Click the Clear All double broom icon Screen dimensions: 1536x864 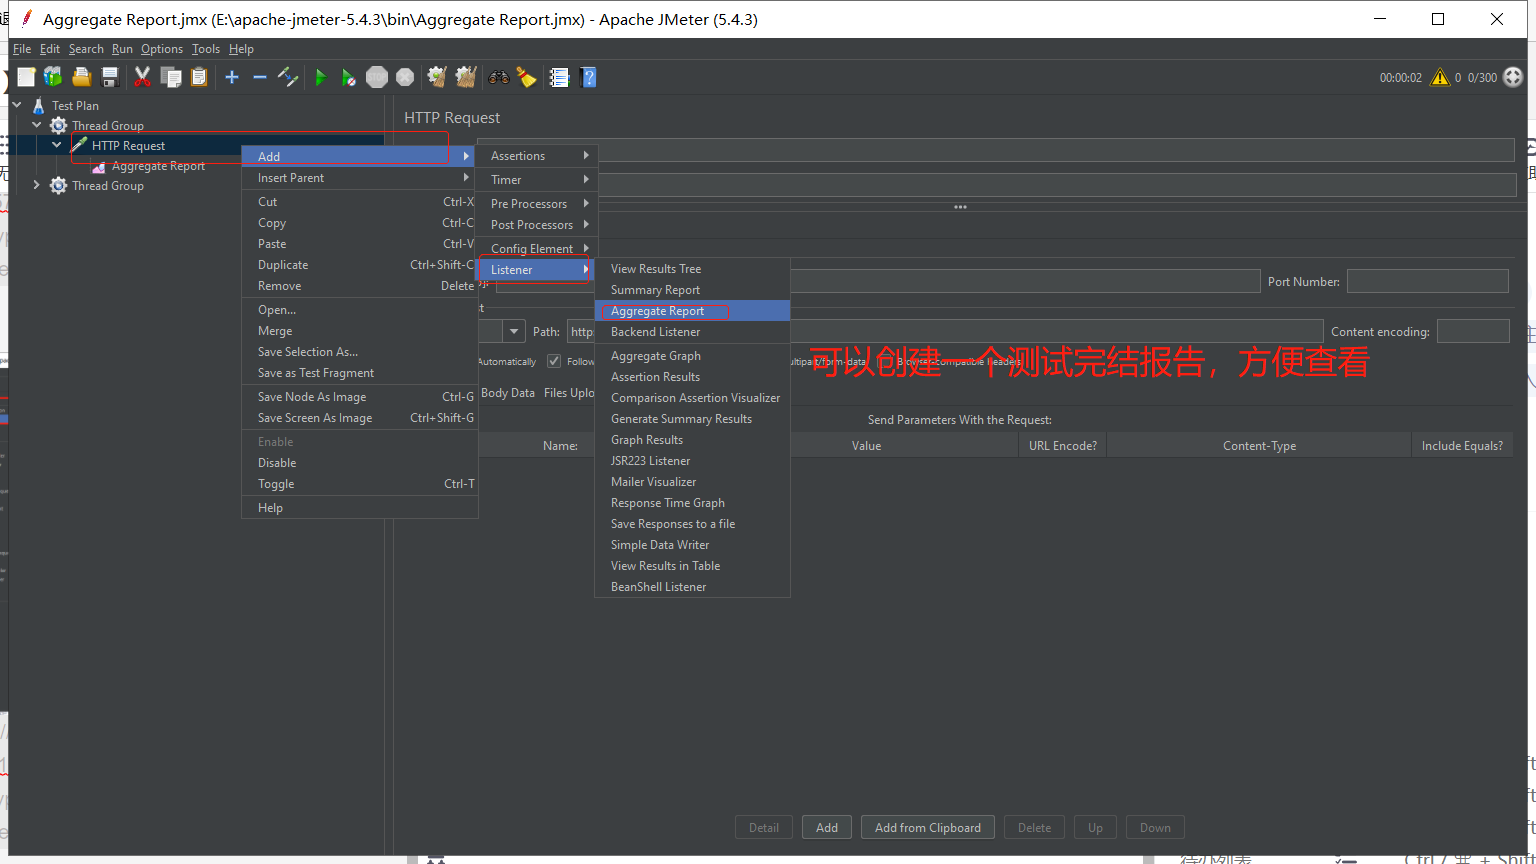coord(465,77)
